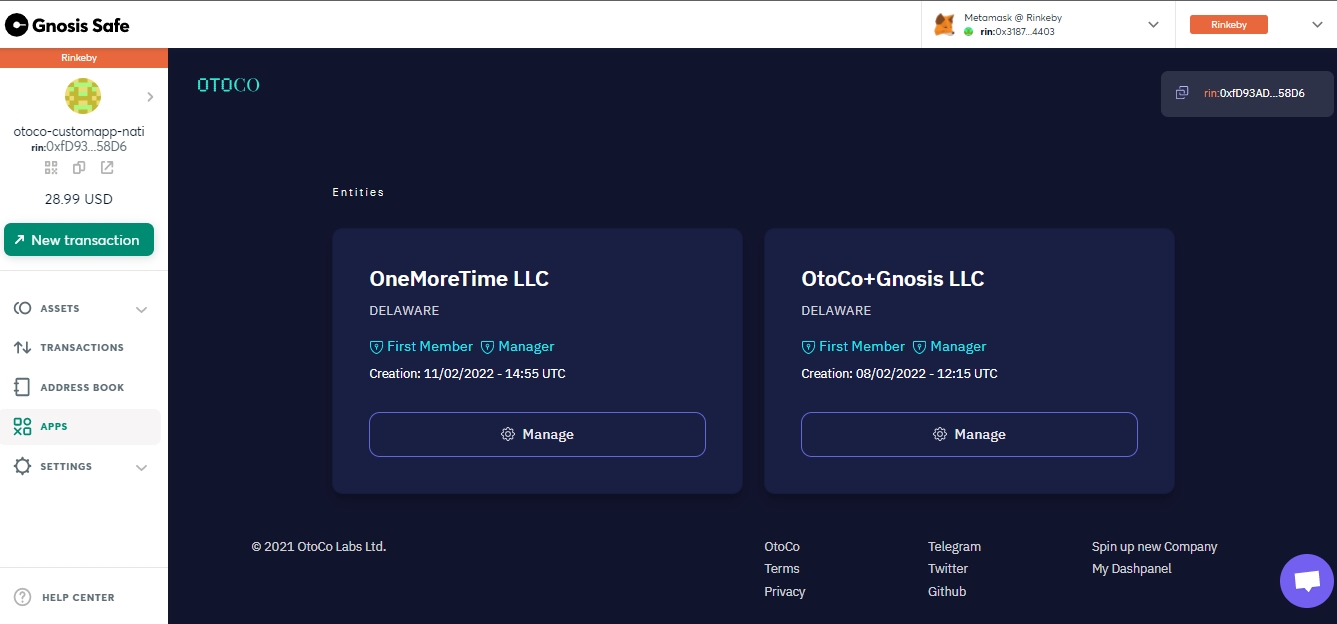Open the chat support bubble

tap(1306, 581)
